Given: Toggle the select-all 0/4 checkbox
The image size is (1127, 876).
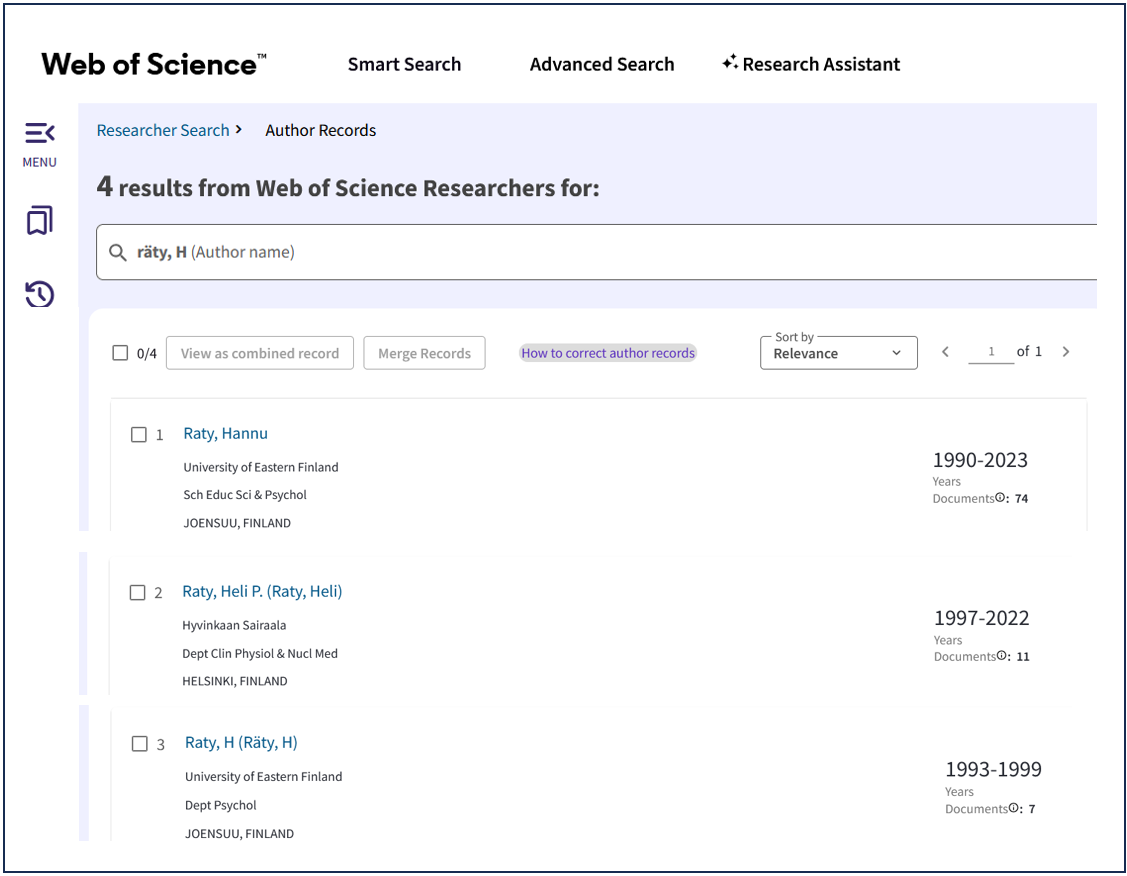Looking at the screenshot, I should [x=120, y=353].
